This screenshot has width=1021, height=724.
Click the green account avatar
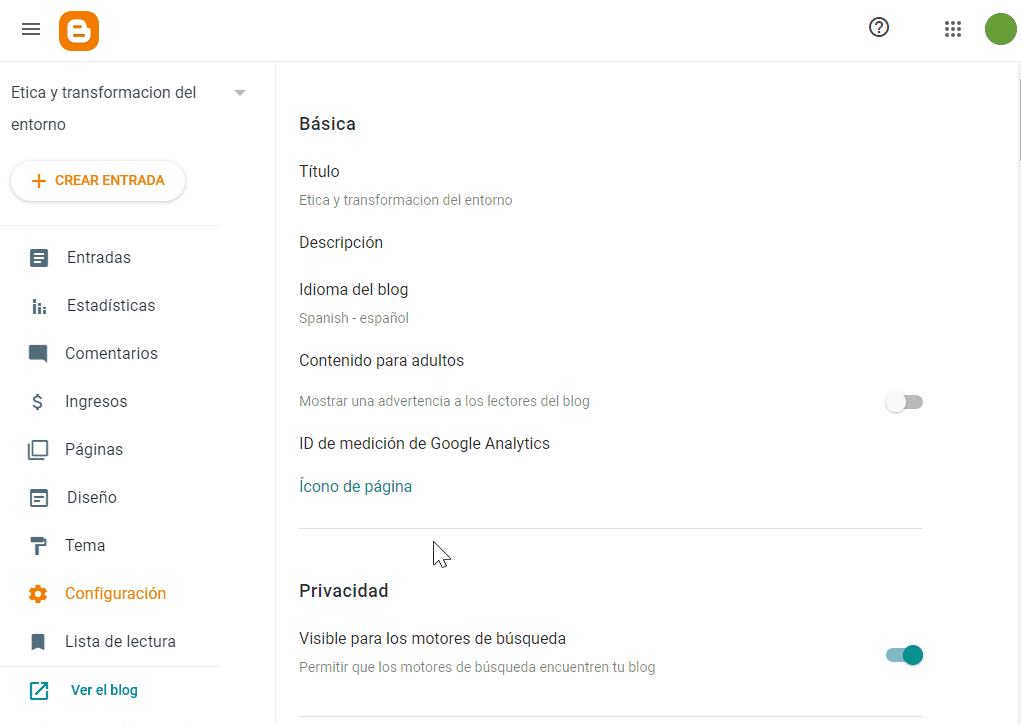[1001, 29]
